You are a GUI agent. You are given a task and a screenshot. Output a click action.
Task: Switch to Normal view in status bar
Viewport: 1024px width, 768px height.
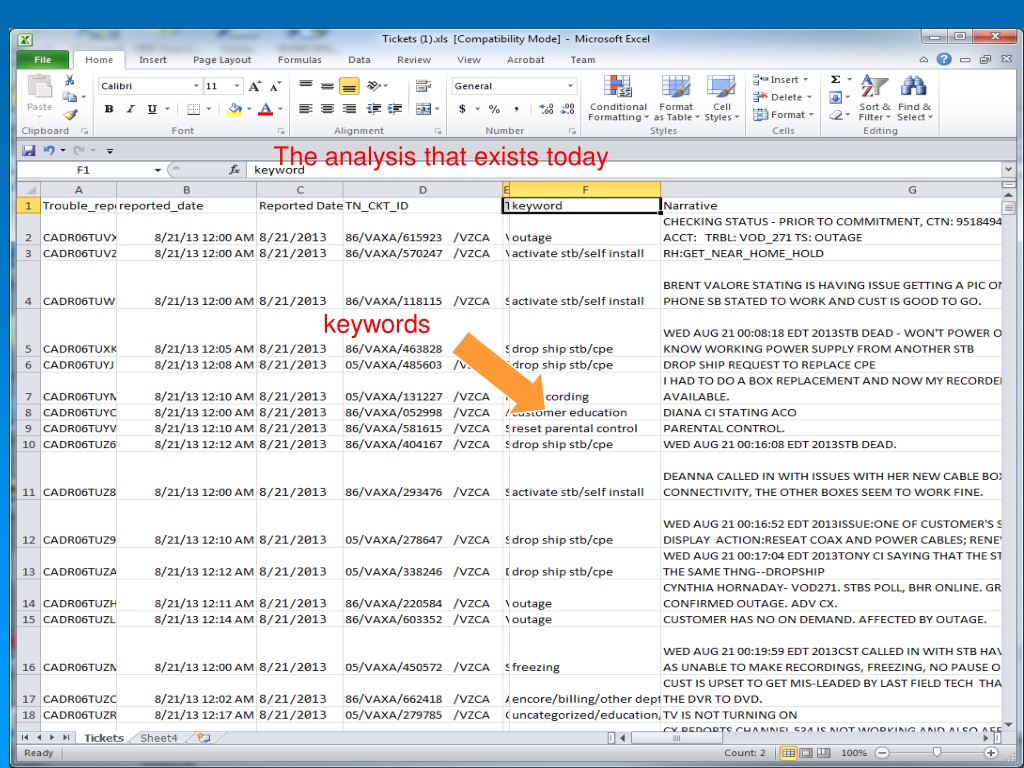[x=789, y=753]
